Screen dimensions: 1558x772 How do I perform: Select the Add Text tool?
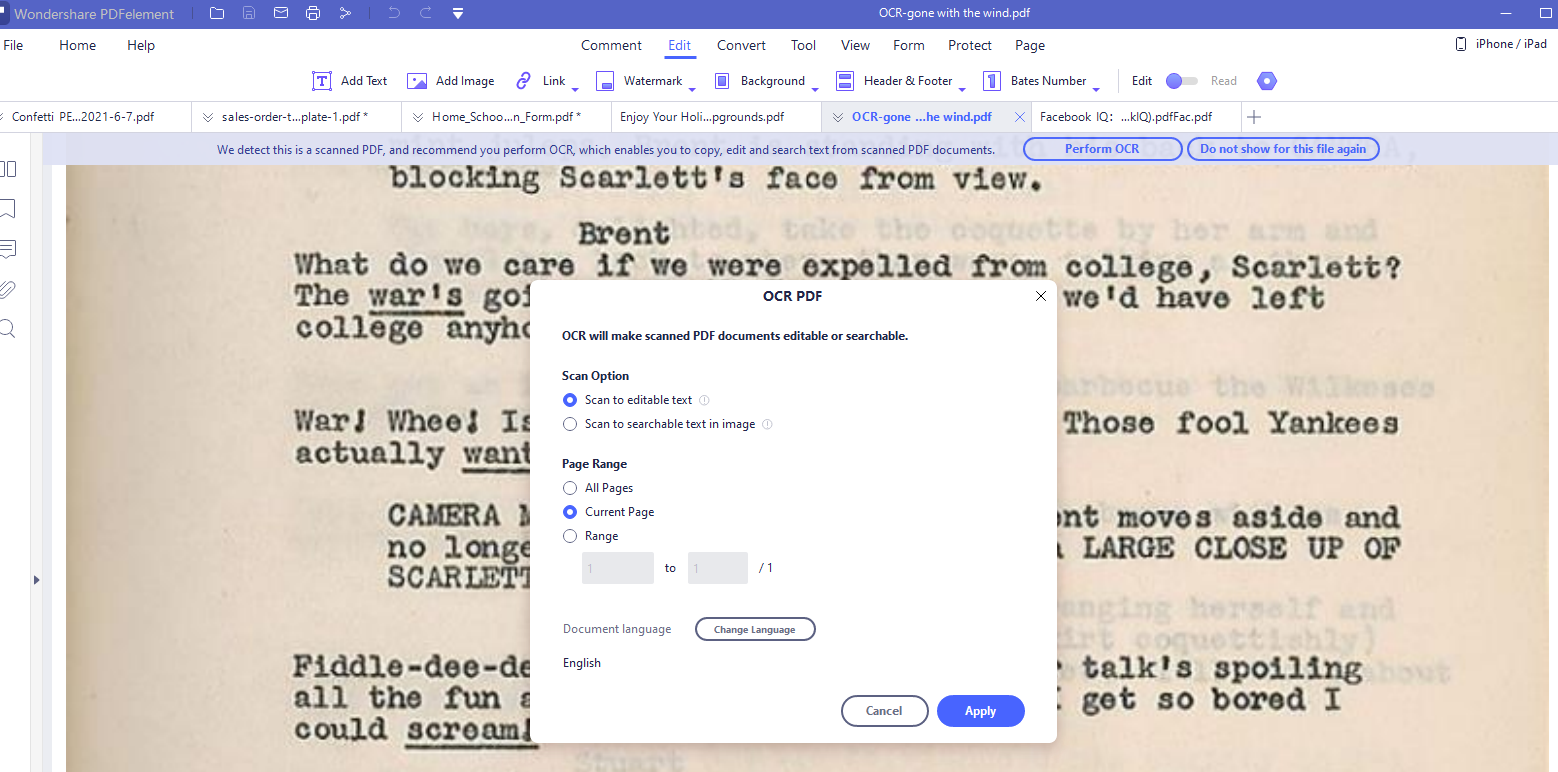[x=350, y=81]
